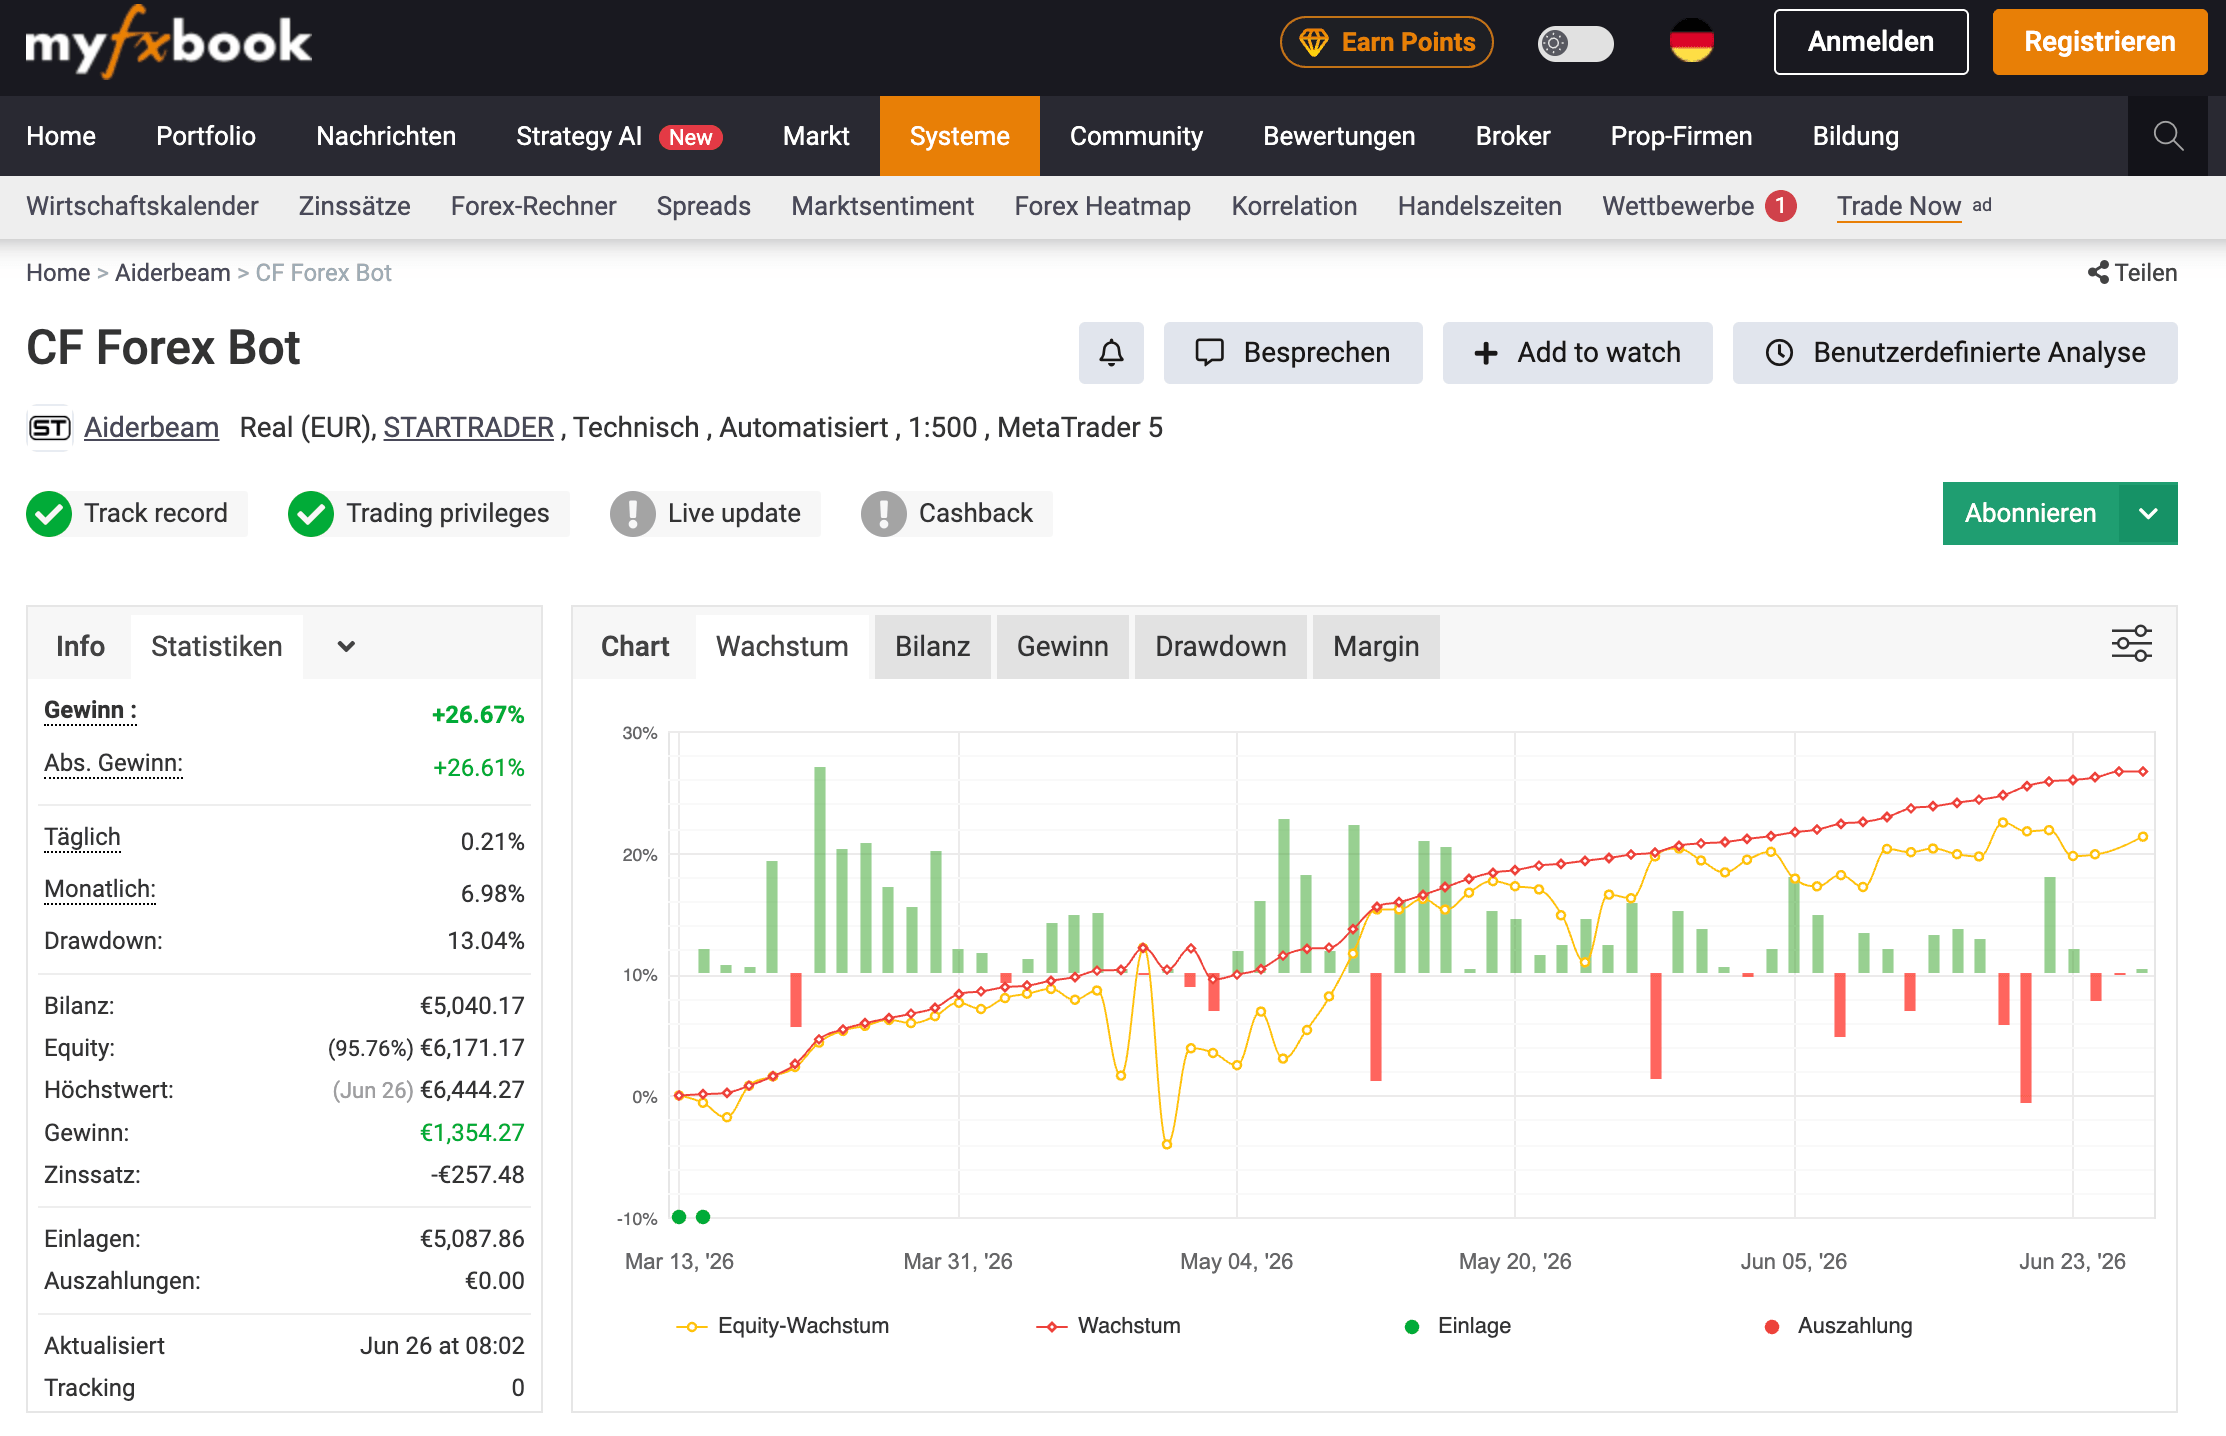Click the Cashback warning icon
The height and width of the screenshot is (1436, 2226).
click(x=884, y=514)
